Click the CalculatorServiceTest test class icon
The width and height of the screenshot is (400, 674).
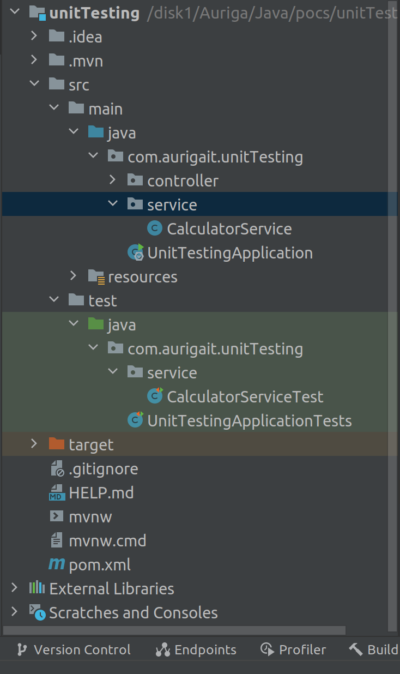(155, 396)
